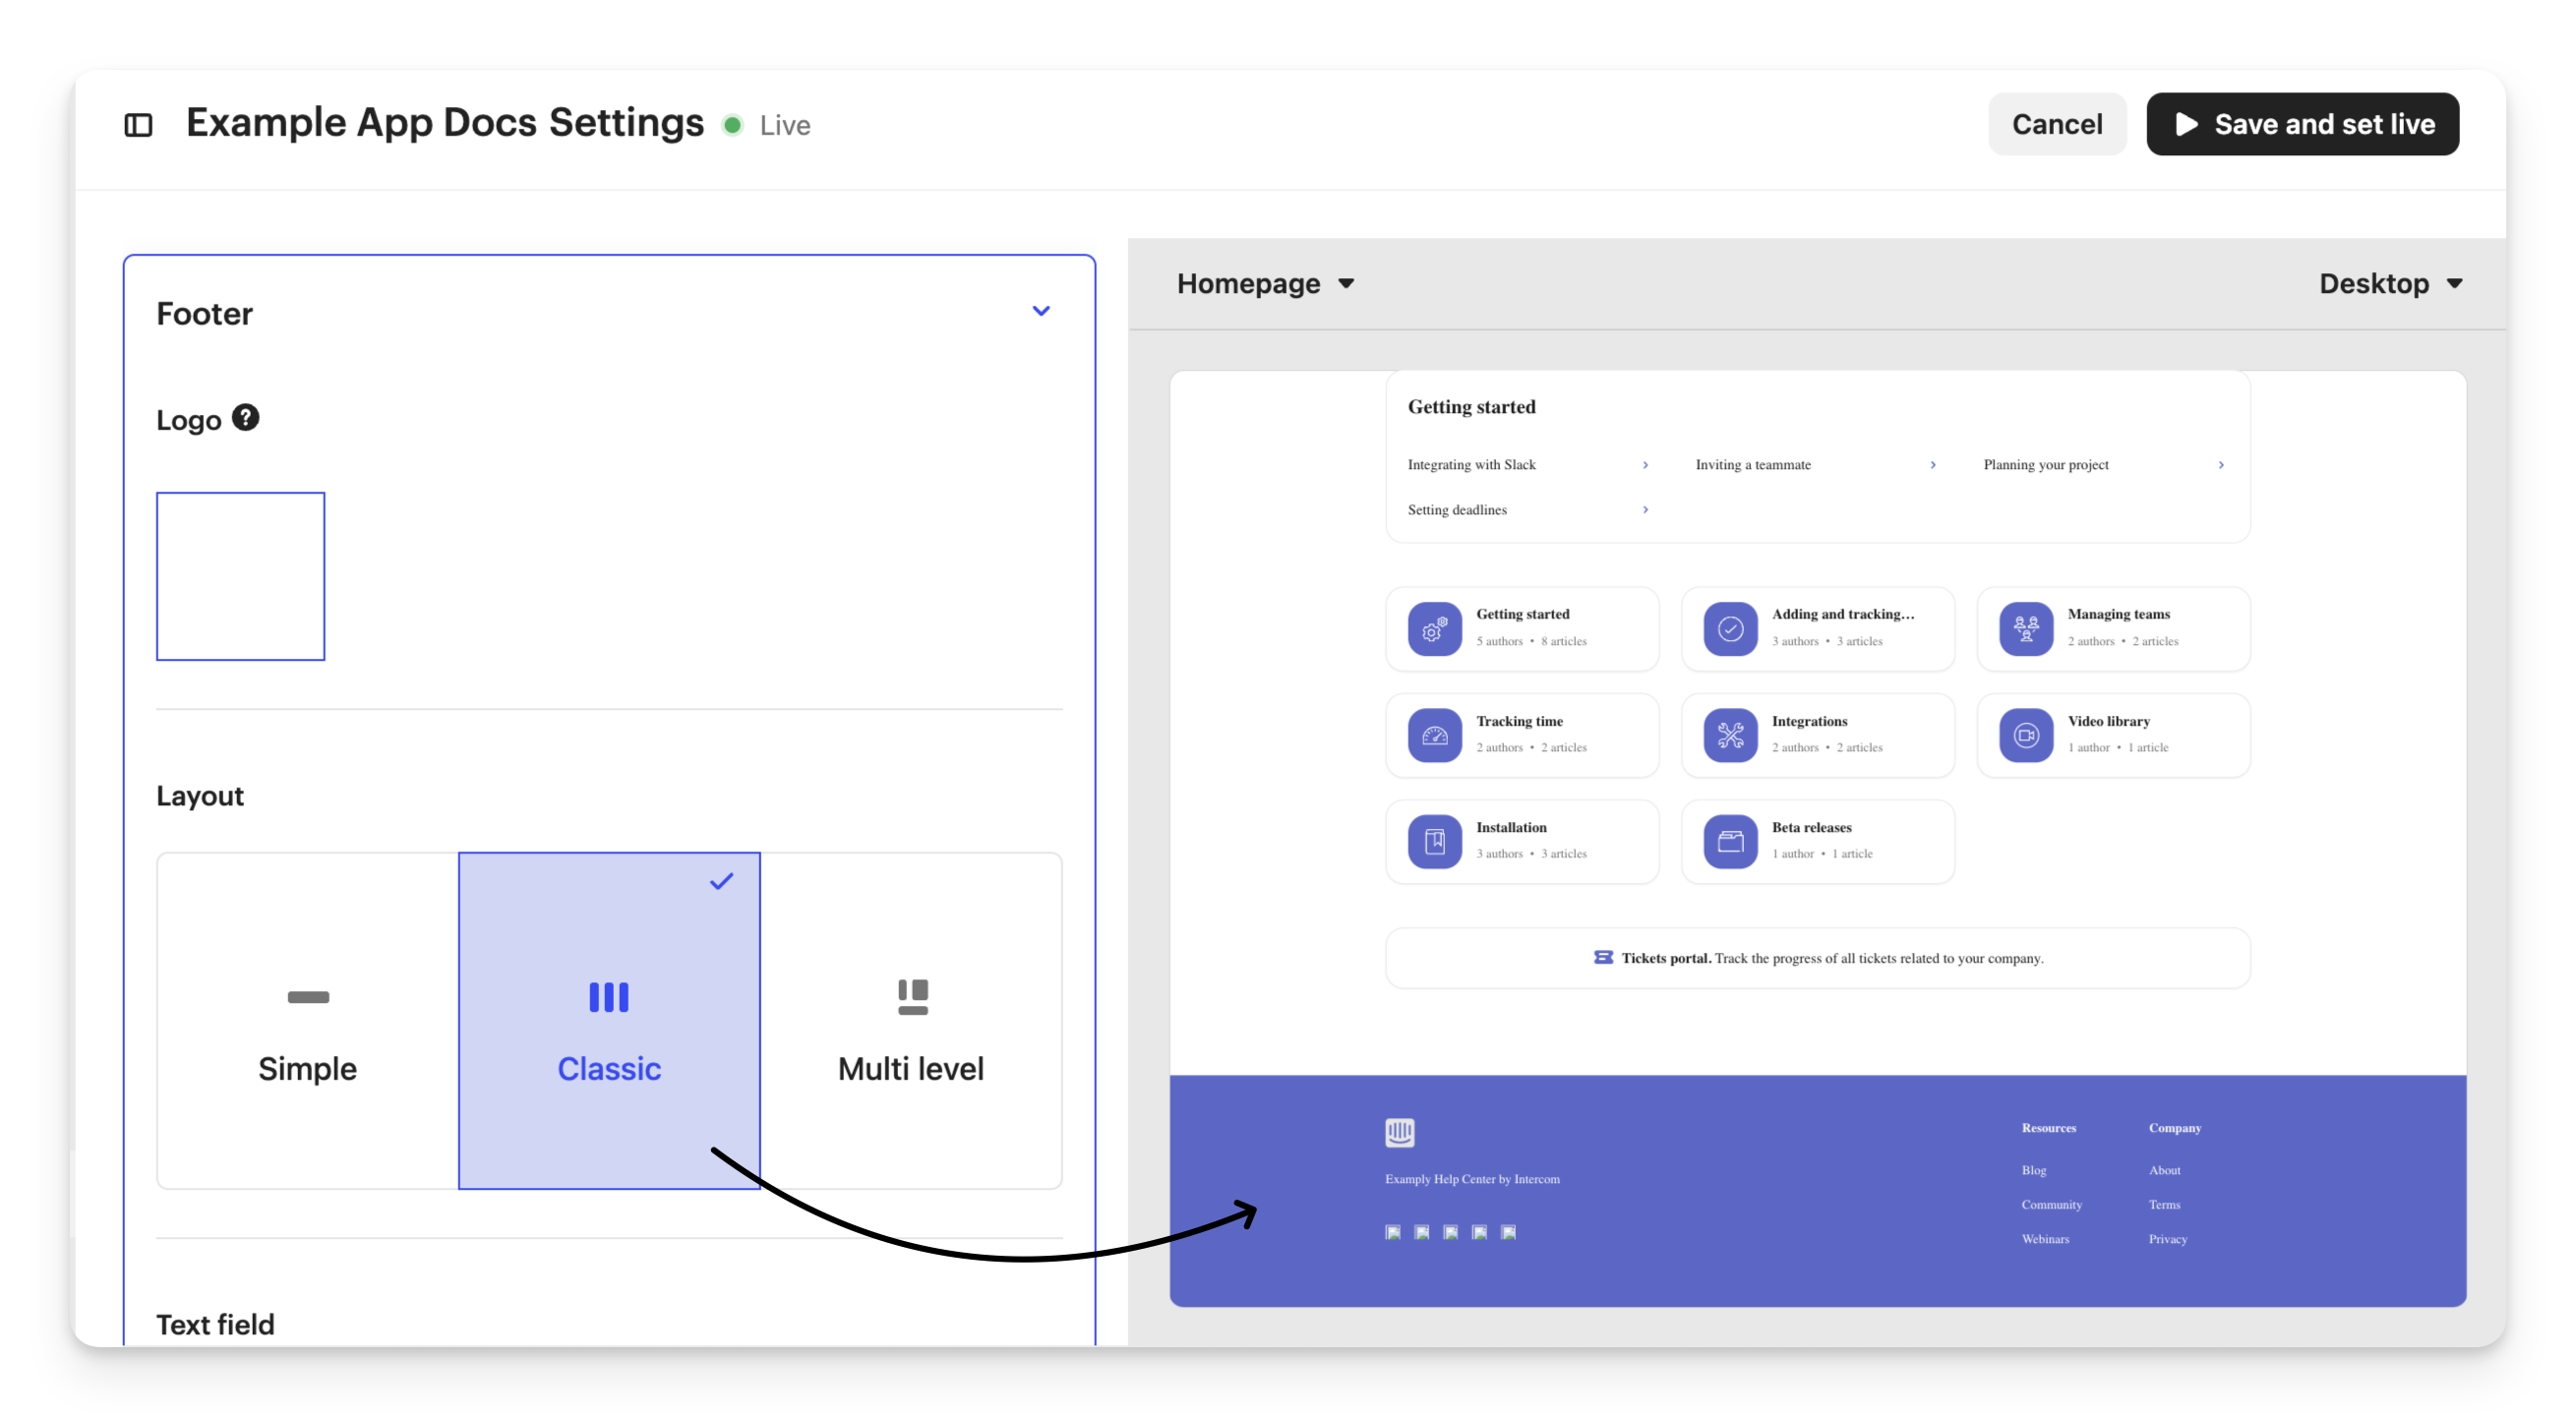Click the Video library camera icon

(x=2026, y=736)
